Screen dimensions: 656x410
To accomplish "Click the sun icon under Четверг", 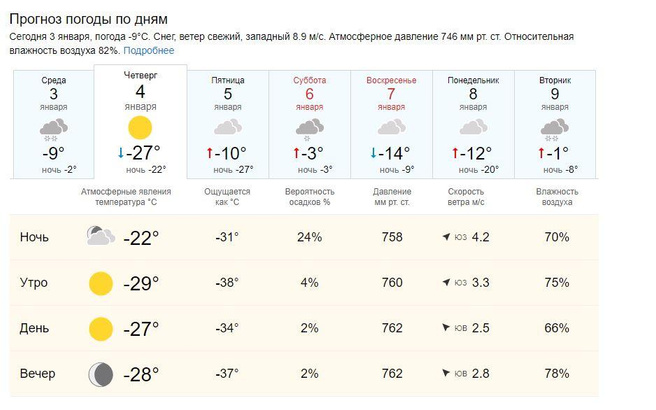I will click(140, 127).
